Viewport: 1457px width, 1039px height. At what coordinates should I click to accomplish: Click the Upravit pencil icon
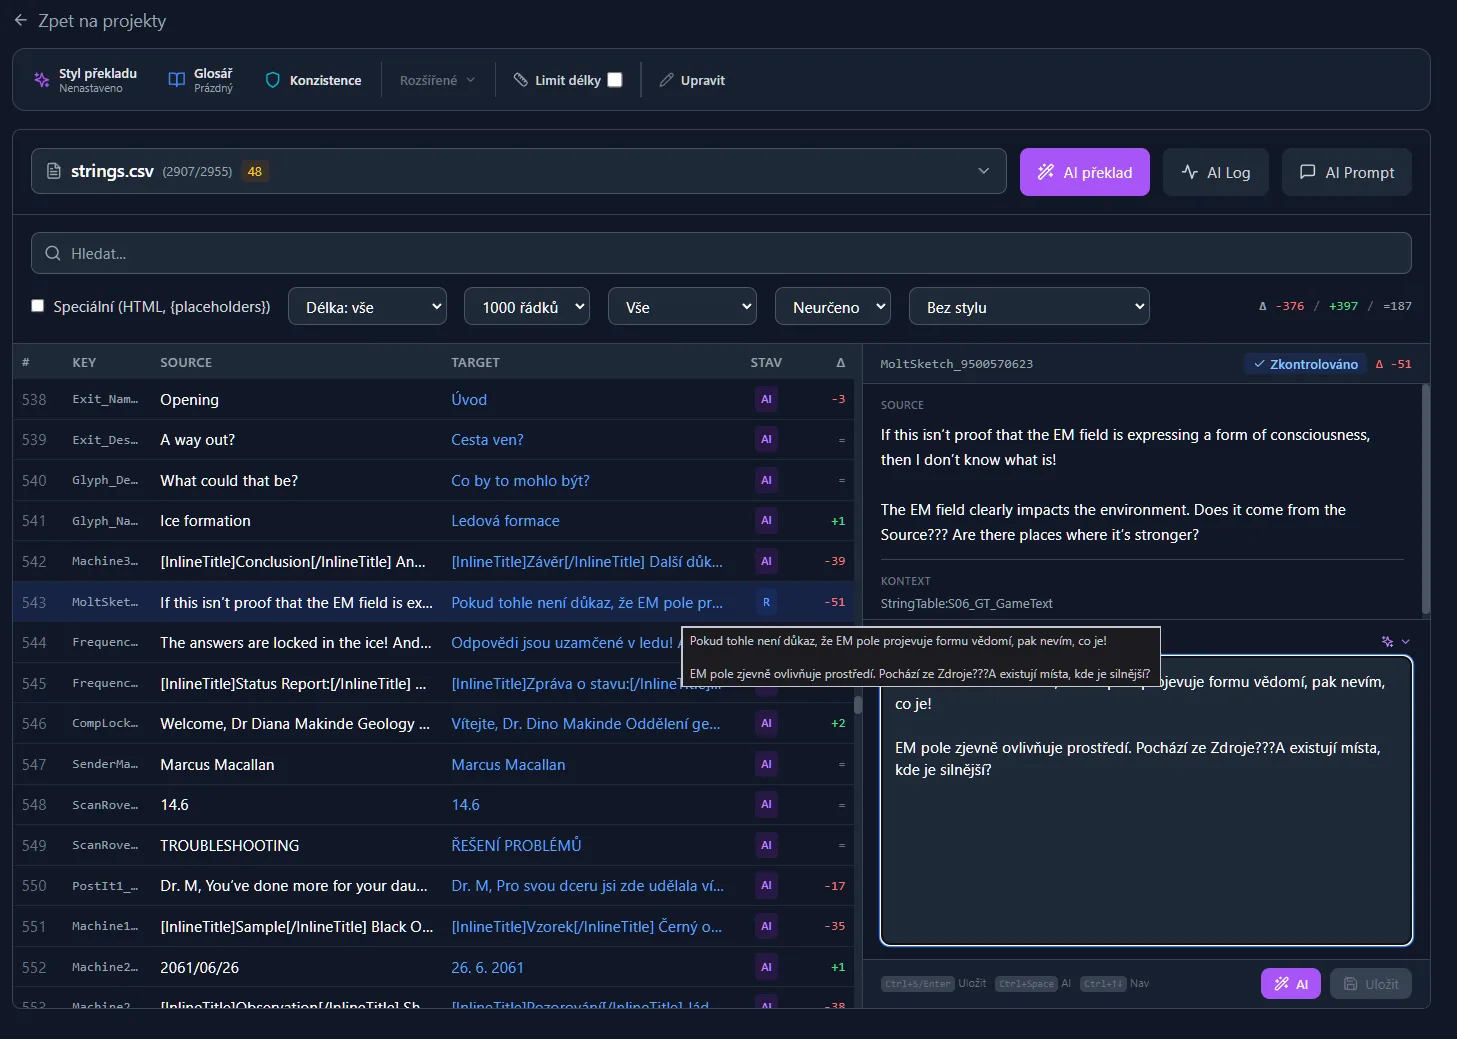[x=667, y=80]
